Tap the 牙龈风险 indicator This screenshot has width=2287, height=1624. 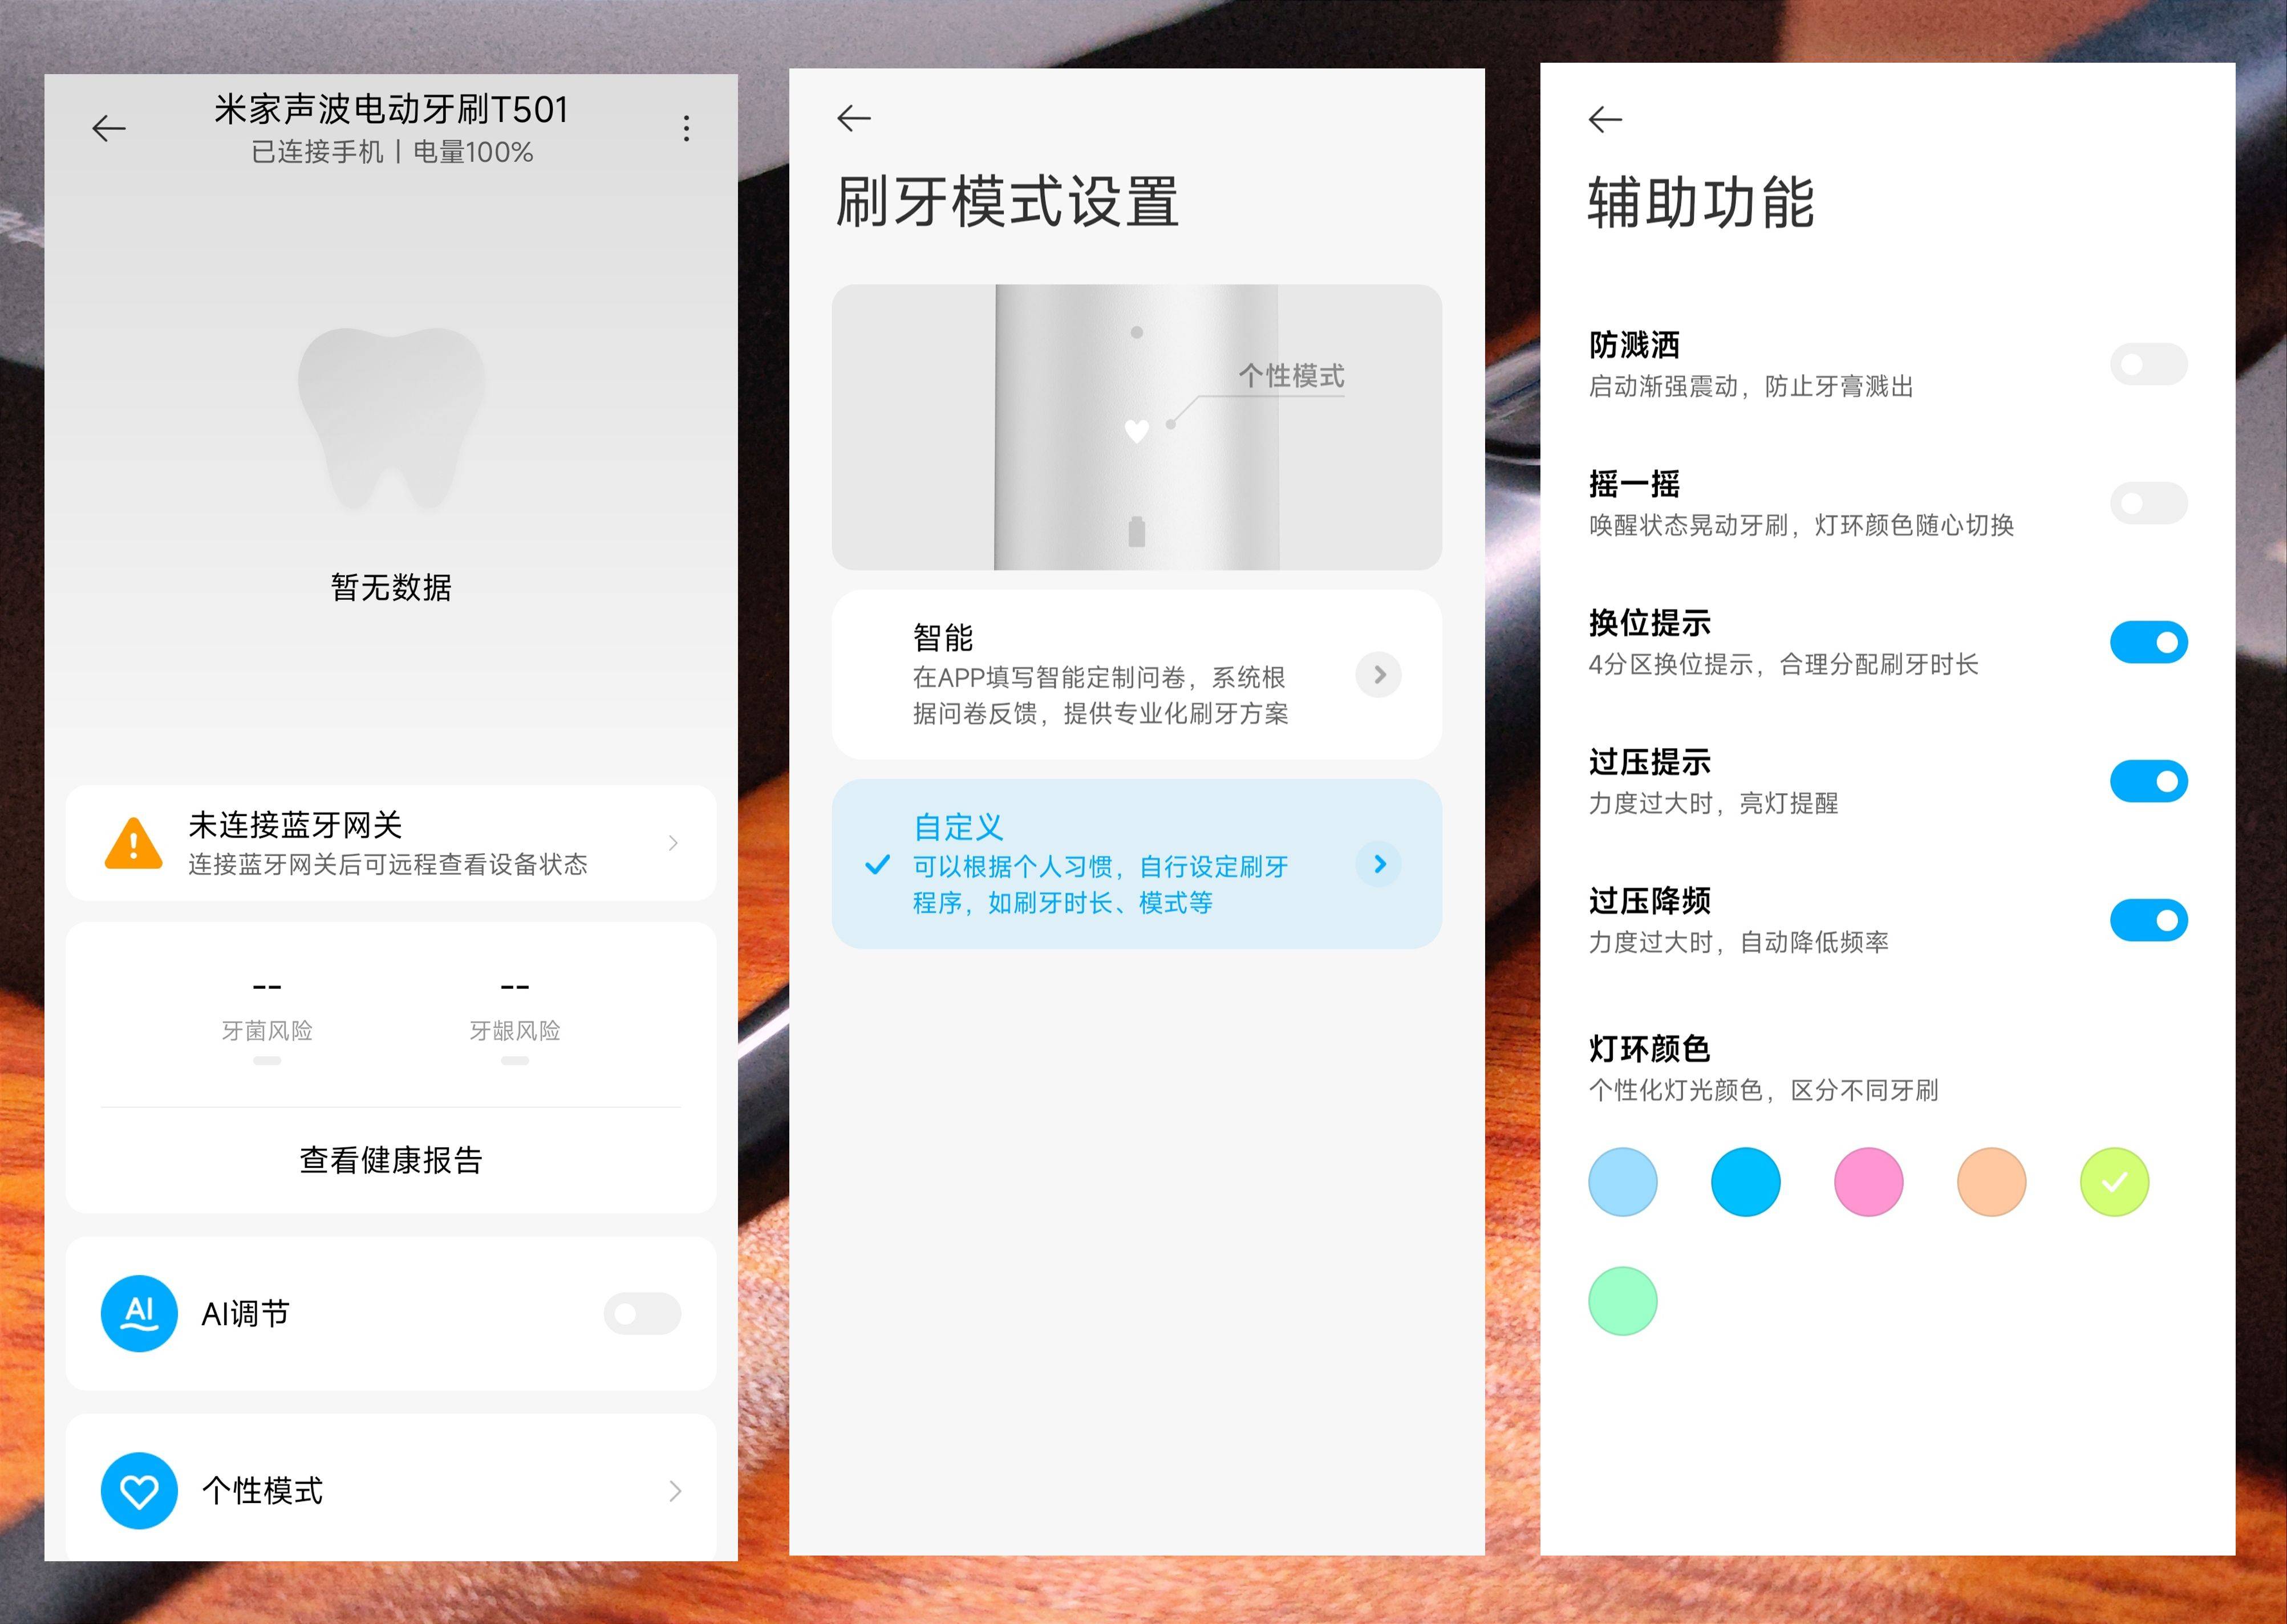pyautogui.click(x=515, y=1021)
